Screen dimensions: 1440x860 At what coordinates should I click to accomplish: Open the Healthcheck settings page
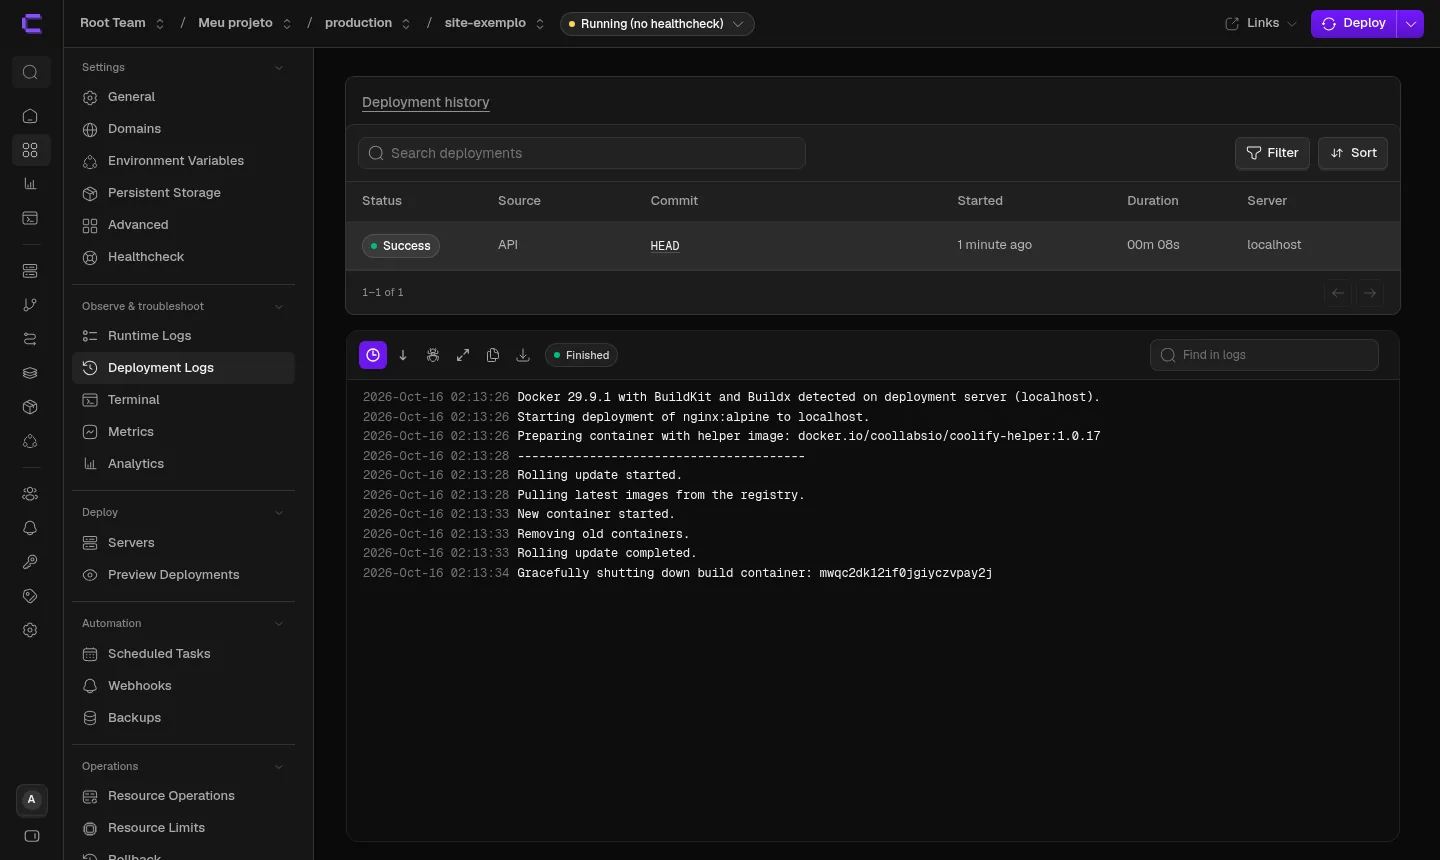(x=184, y=257)
